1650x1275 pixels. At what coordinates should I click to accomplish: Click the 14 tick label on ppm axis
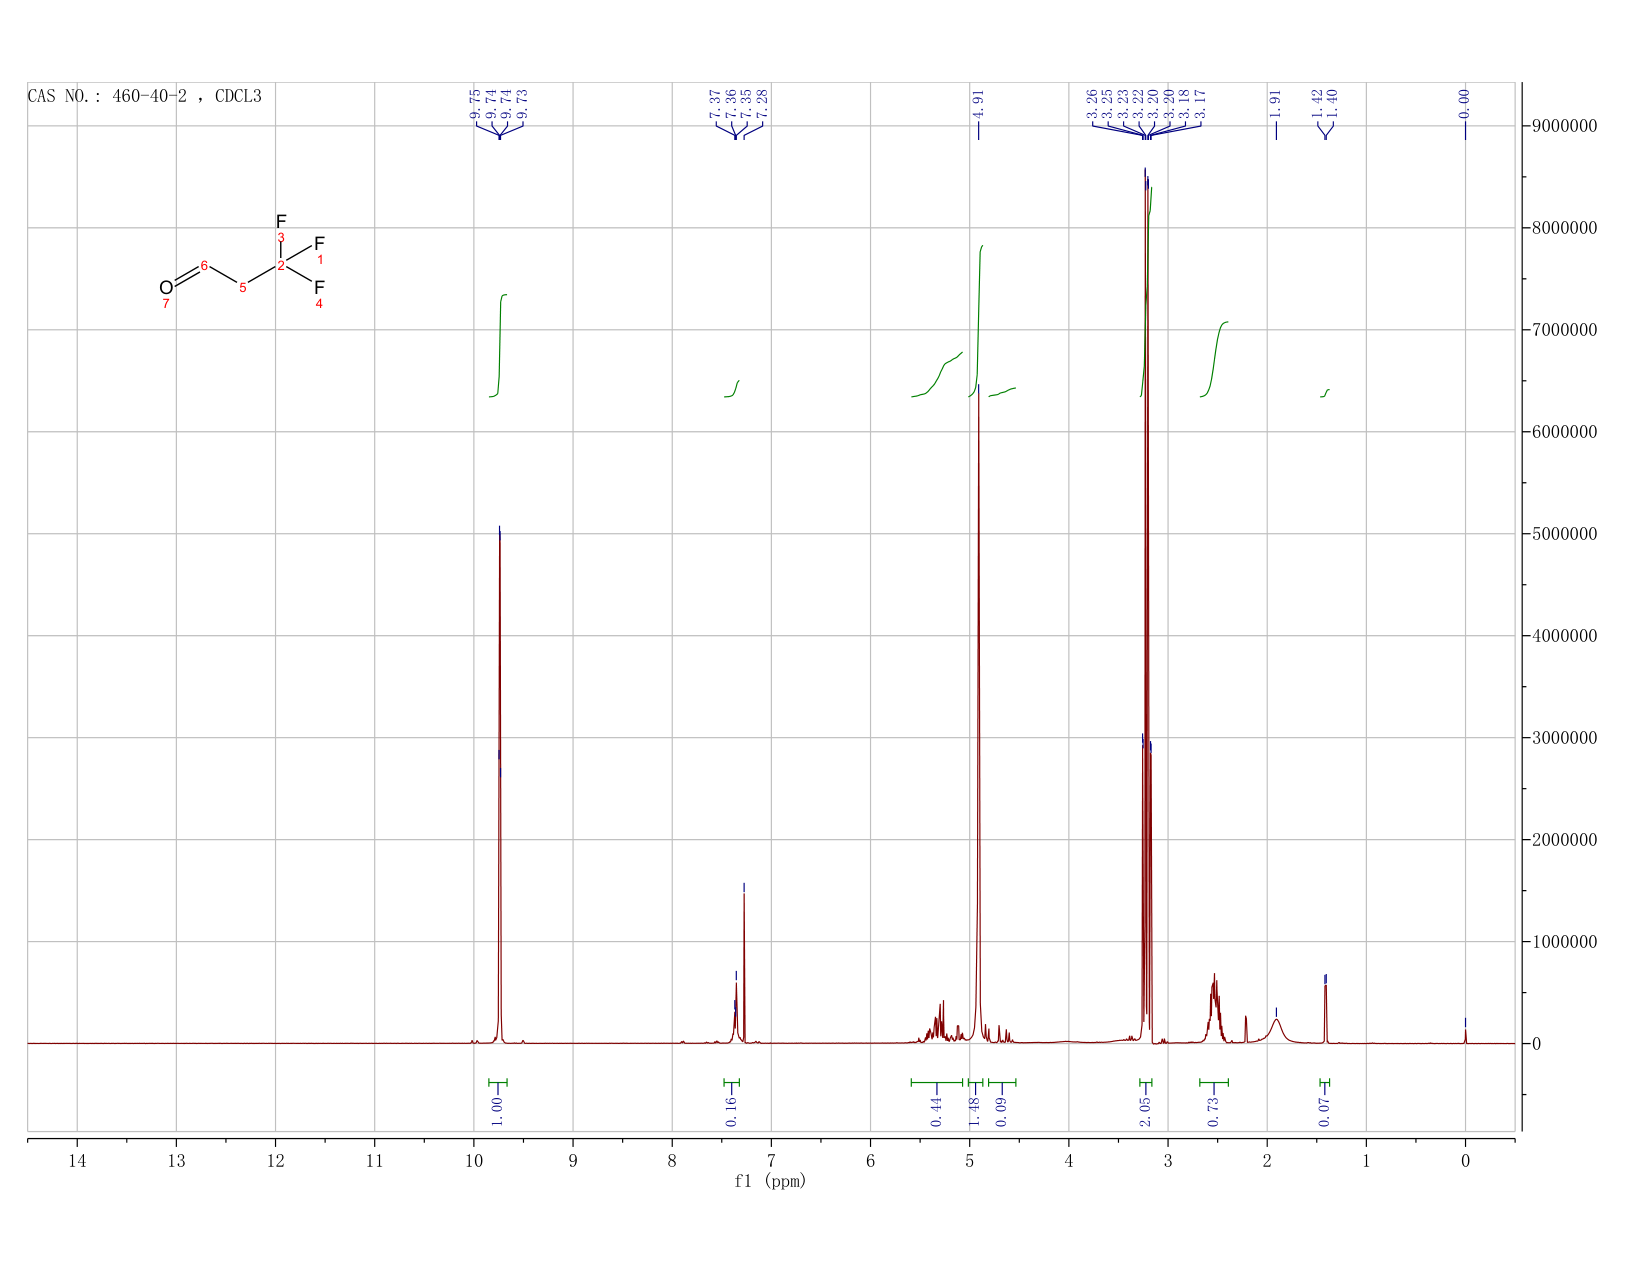tap(77, 1161)
